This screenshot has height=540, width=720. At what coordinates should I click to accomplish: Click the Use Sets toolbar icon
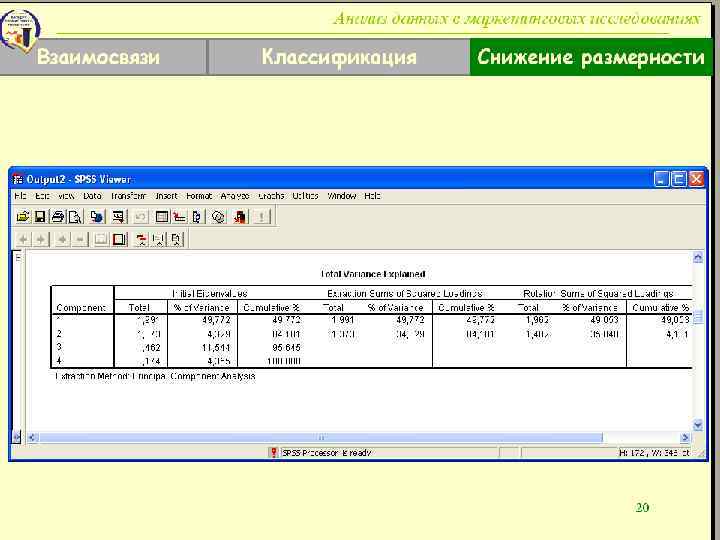[x=219, y=216]
